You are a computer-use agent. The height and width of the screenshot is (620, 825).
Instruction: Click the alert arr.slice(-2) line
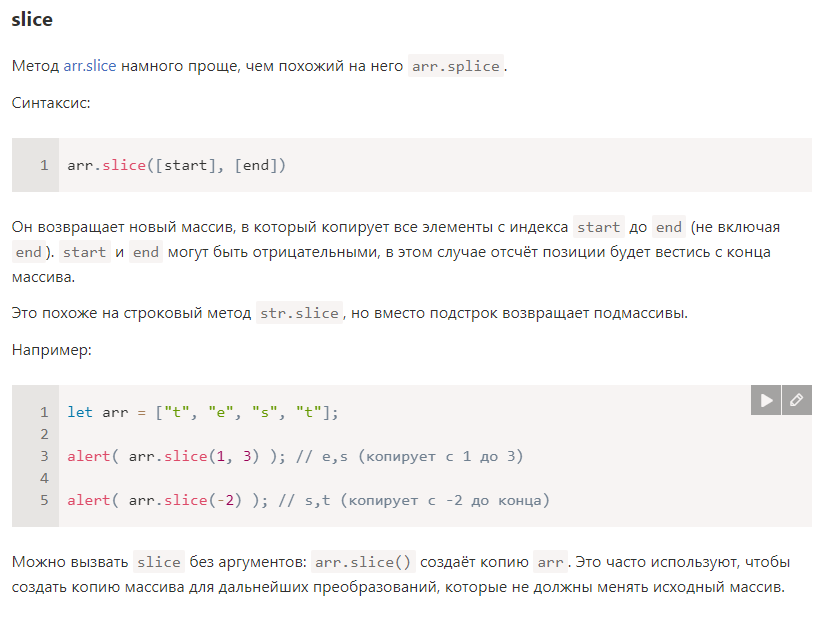coord(308,500)
